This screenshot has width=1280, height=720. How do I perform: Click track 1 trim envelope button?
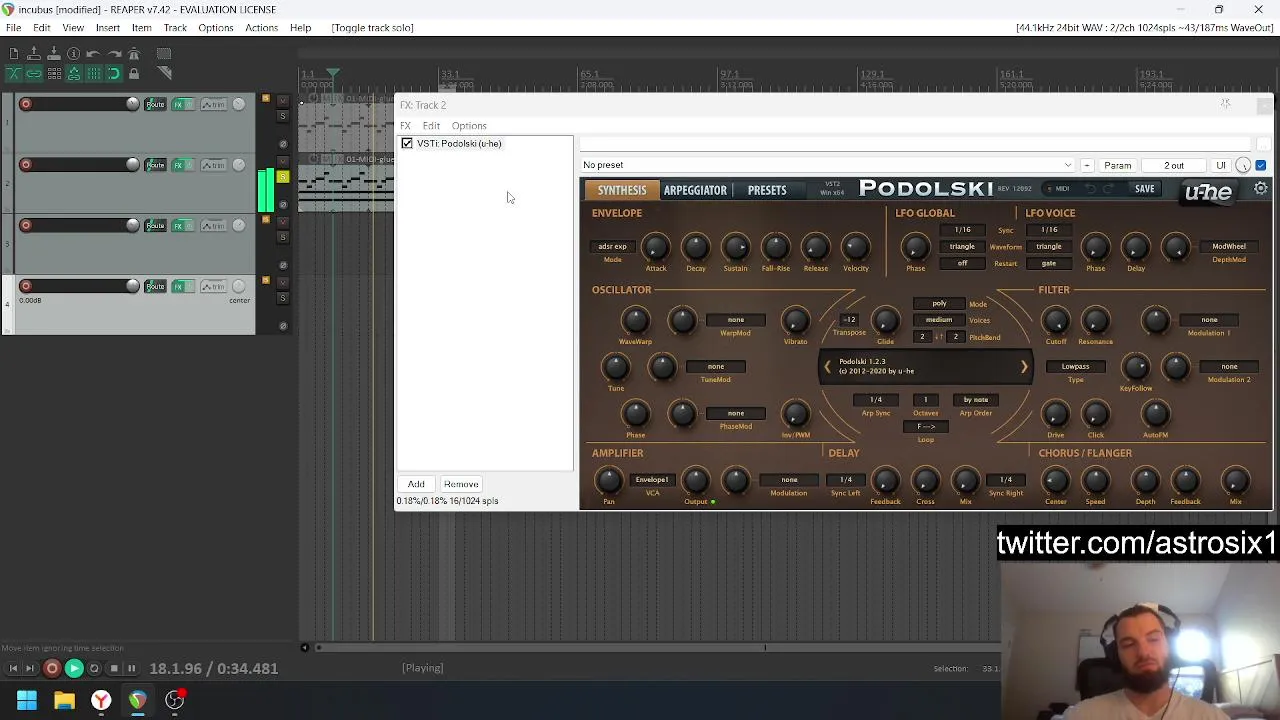tap(213, 104)
